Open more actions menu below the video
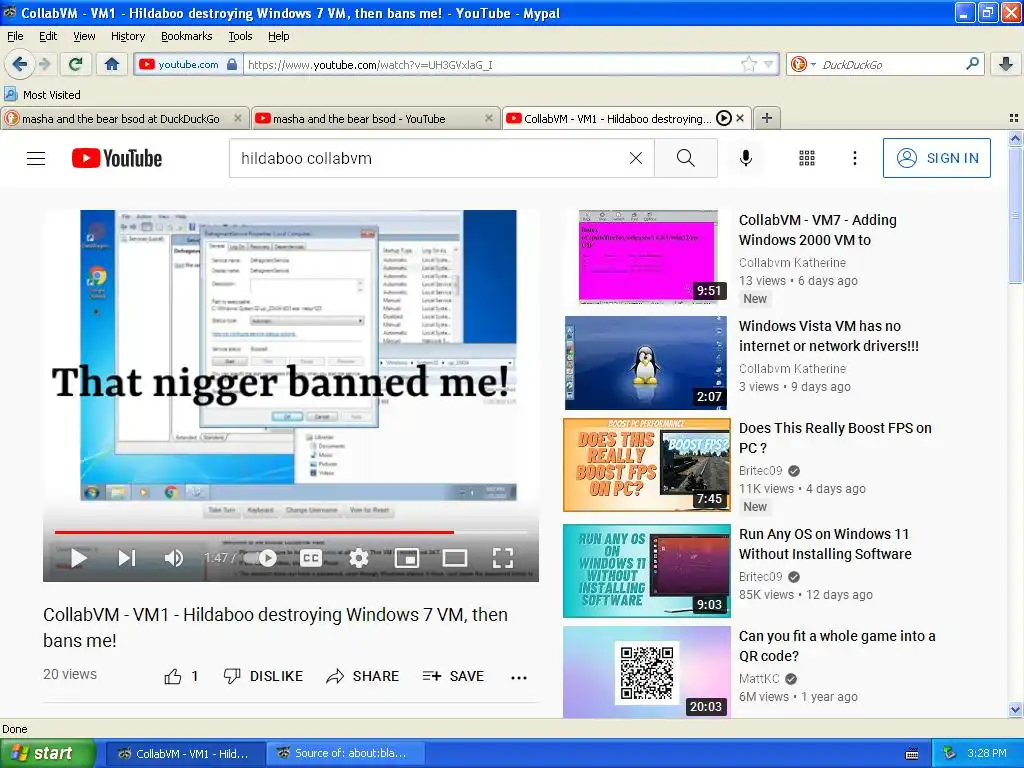The height and width of the screenshot is (768, 1024). 519,677
